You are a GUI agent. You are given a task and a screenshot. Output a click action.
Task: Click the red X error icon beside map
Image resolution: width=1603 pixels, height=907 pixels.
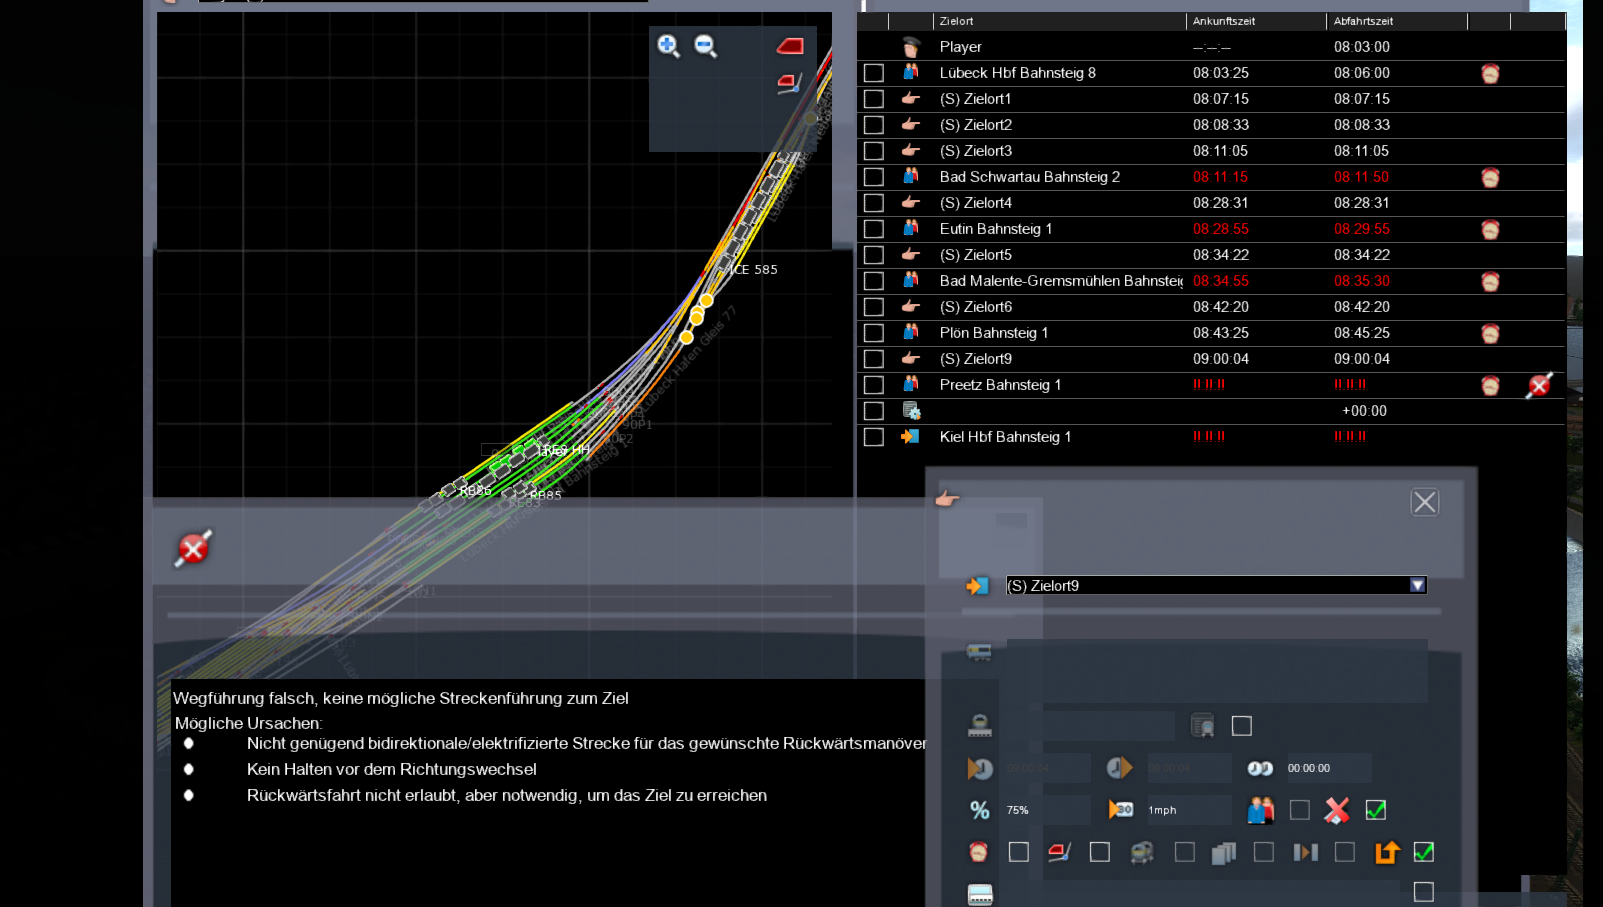tap(194, 548)
